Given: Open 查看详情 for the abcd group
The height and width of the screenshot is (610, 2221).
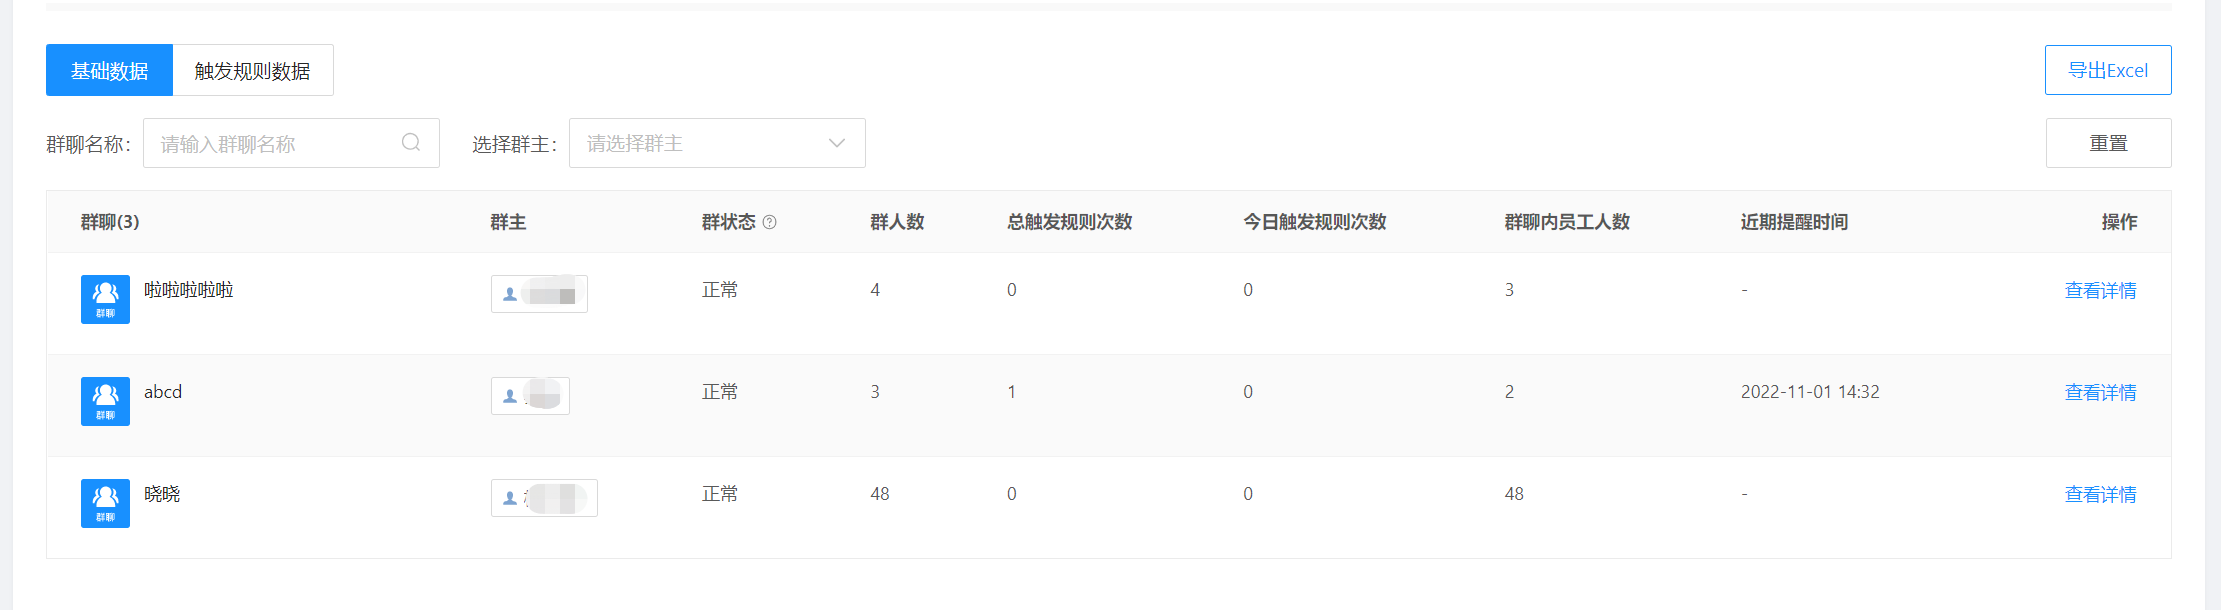Looking at the screenshot, I should click(2100, 392).
